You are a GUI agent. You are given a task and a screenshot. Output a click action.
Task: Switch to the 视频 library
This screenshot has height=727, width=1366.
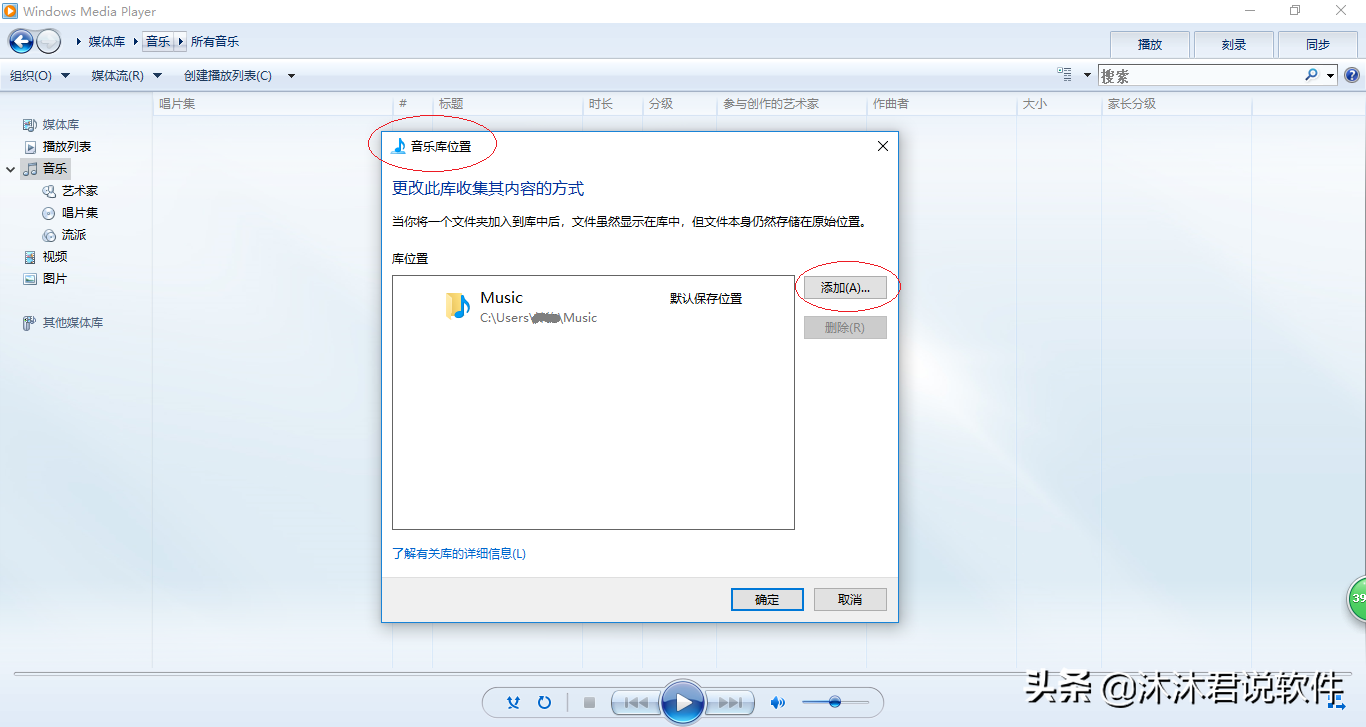click(54, 256)
